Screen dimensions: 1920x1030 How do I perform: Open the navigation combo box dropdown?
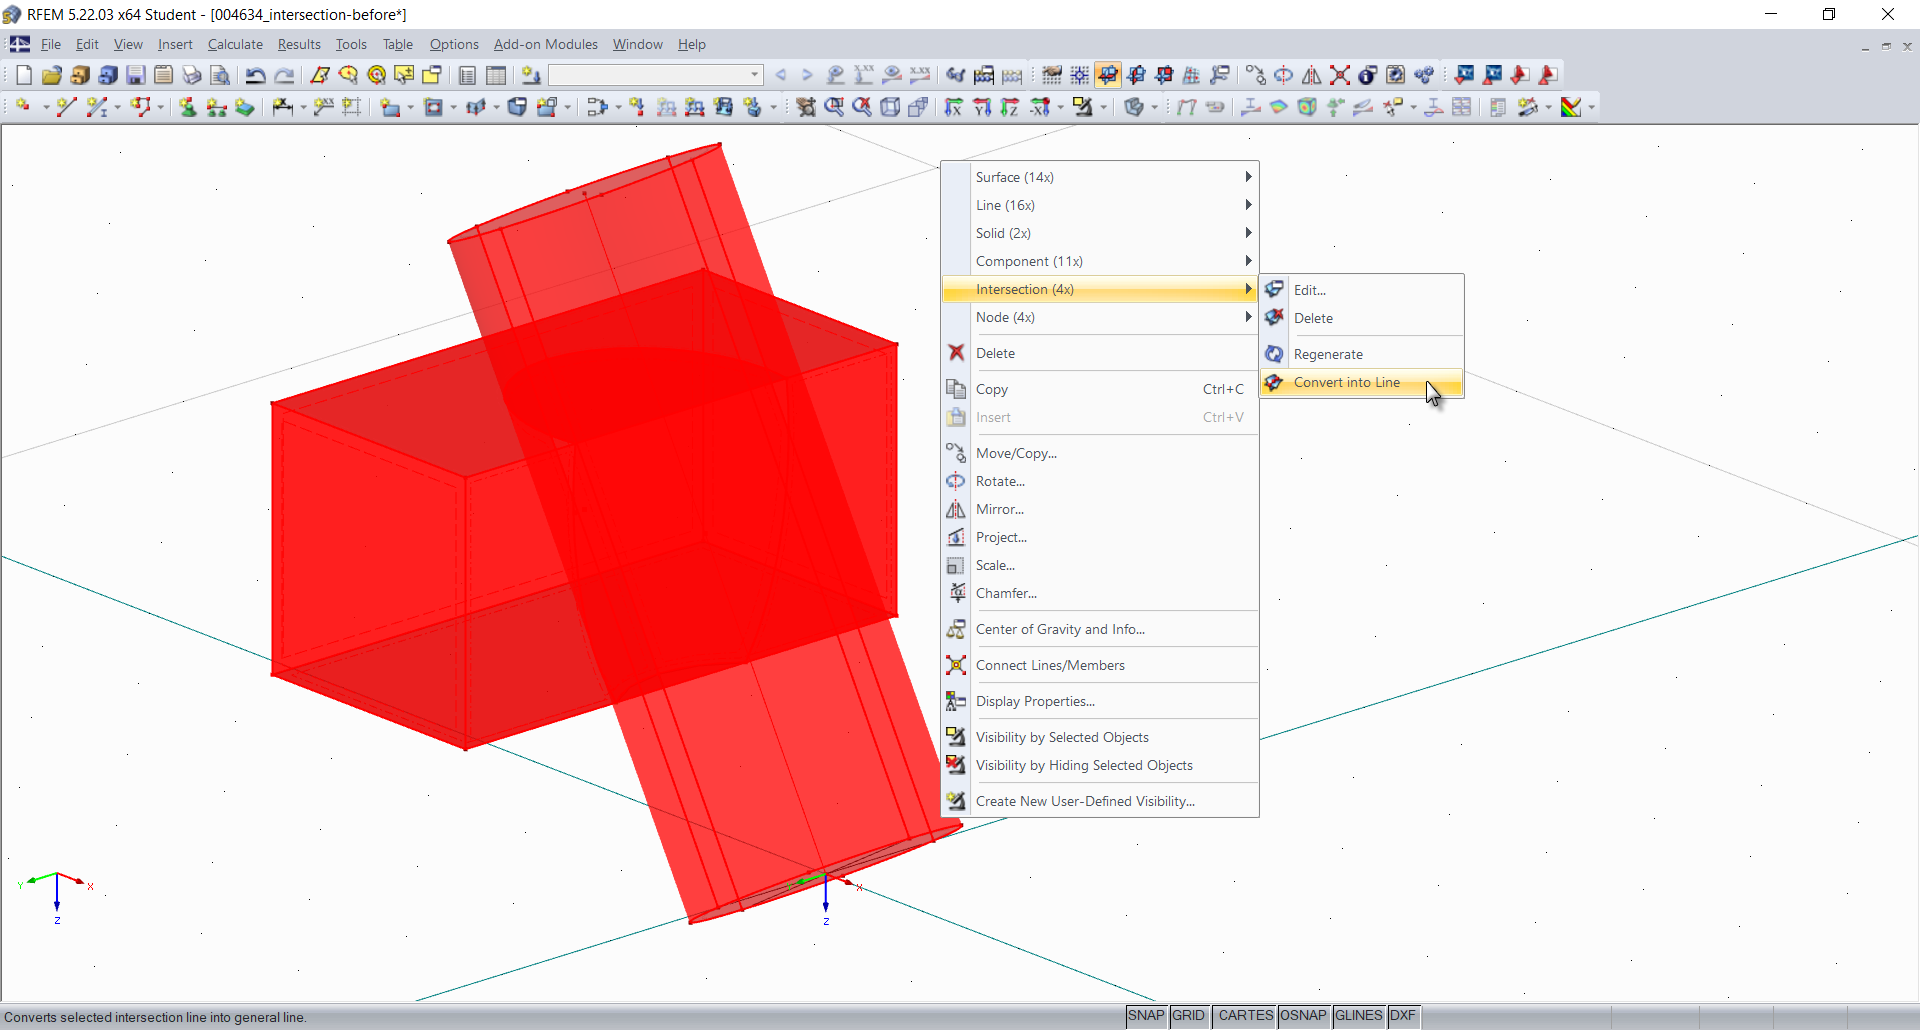752,75
